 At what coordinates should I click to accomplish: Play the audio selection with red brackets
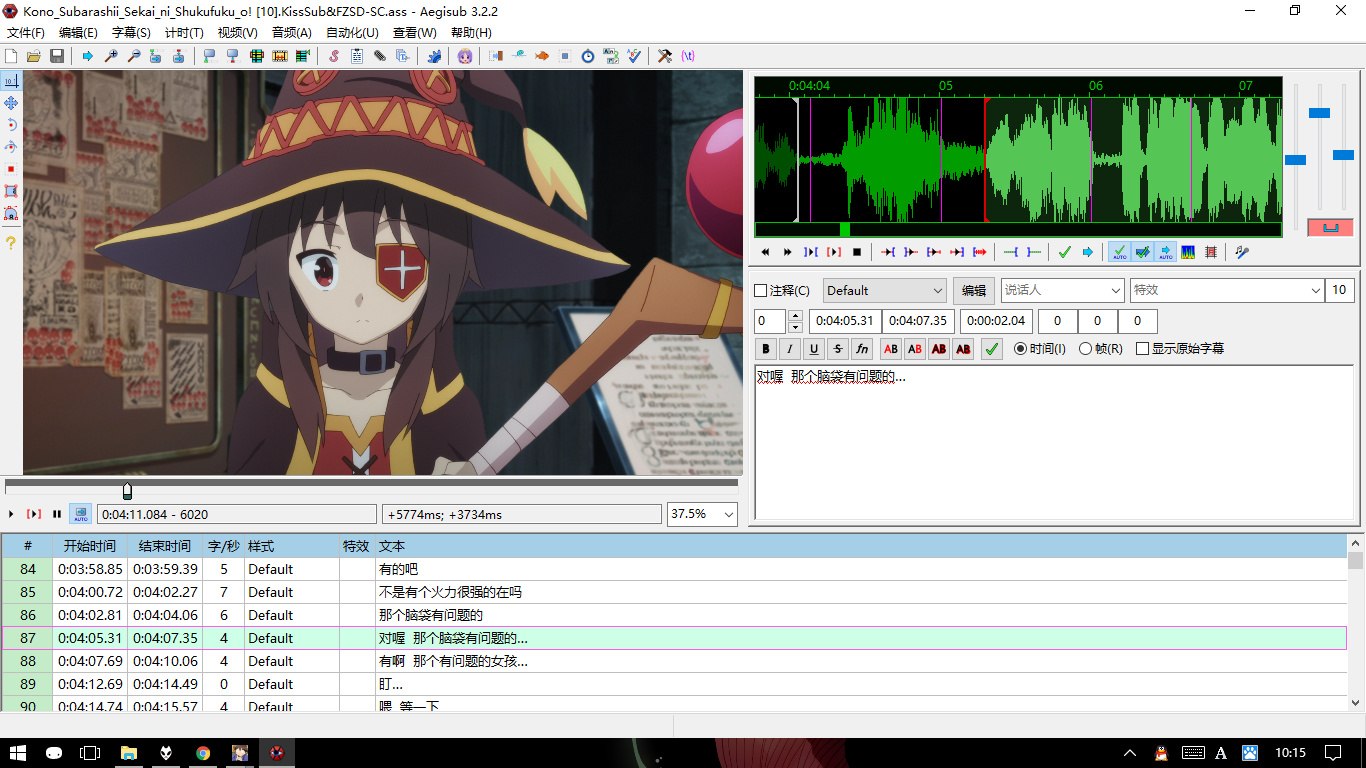click(x=834, y=252)
